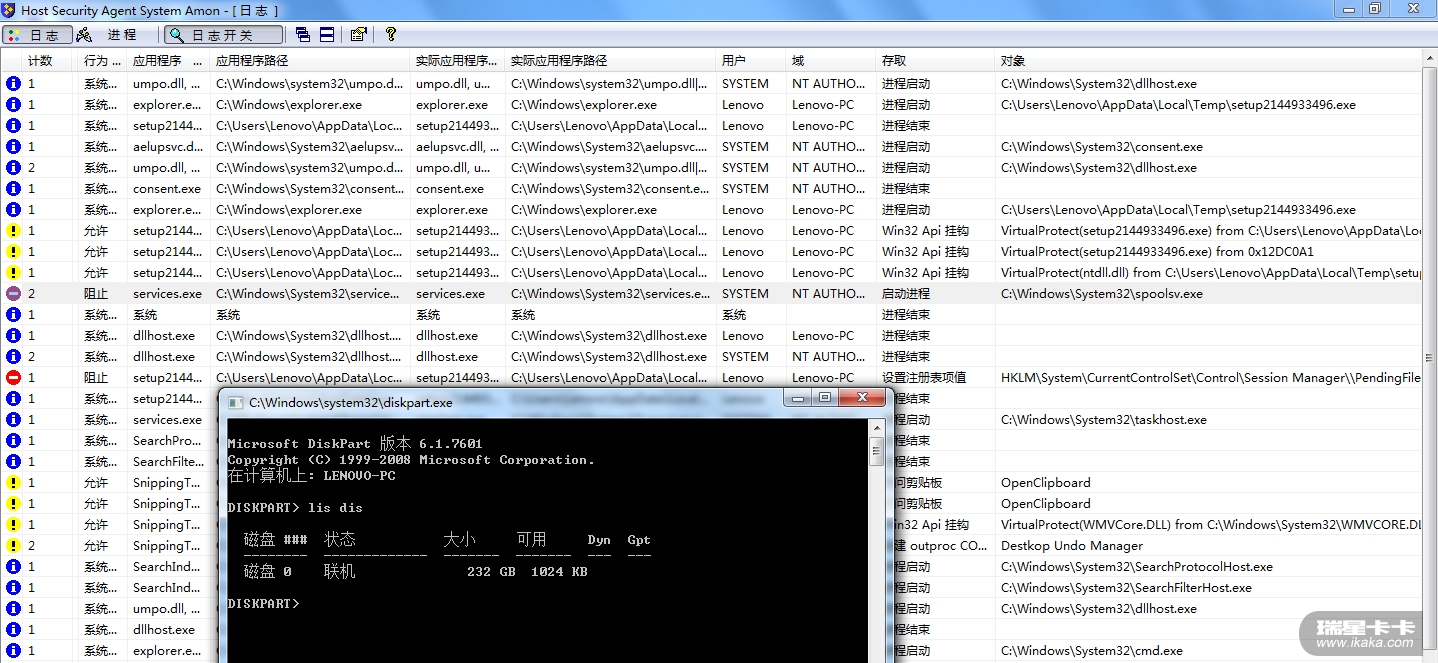Sort by the 域 column header
The height and width of the screenshot is (663, 1438).
click(x=831, y=61)
